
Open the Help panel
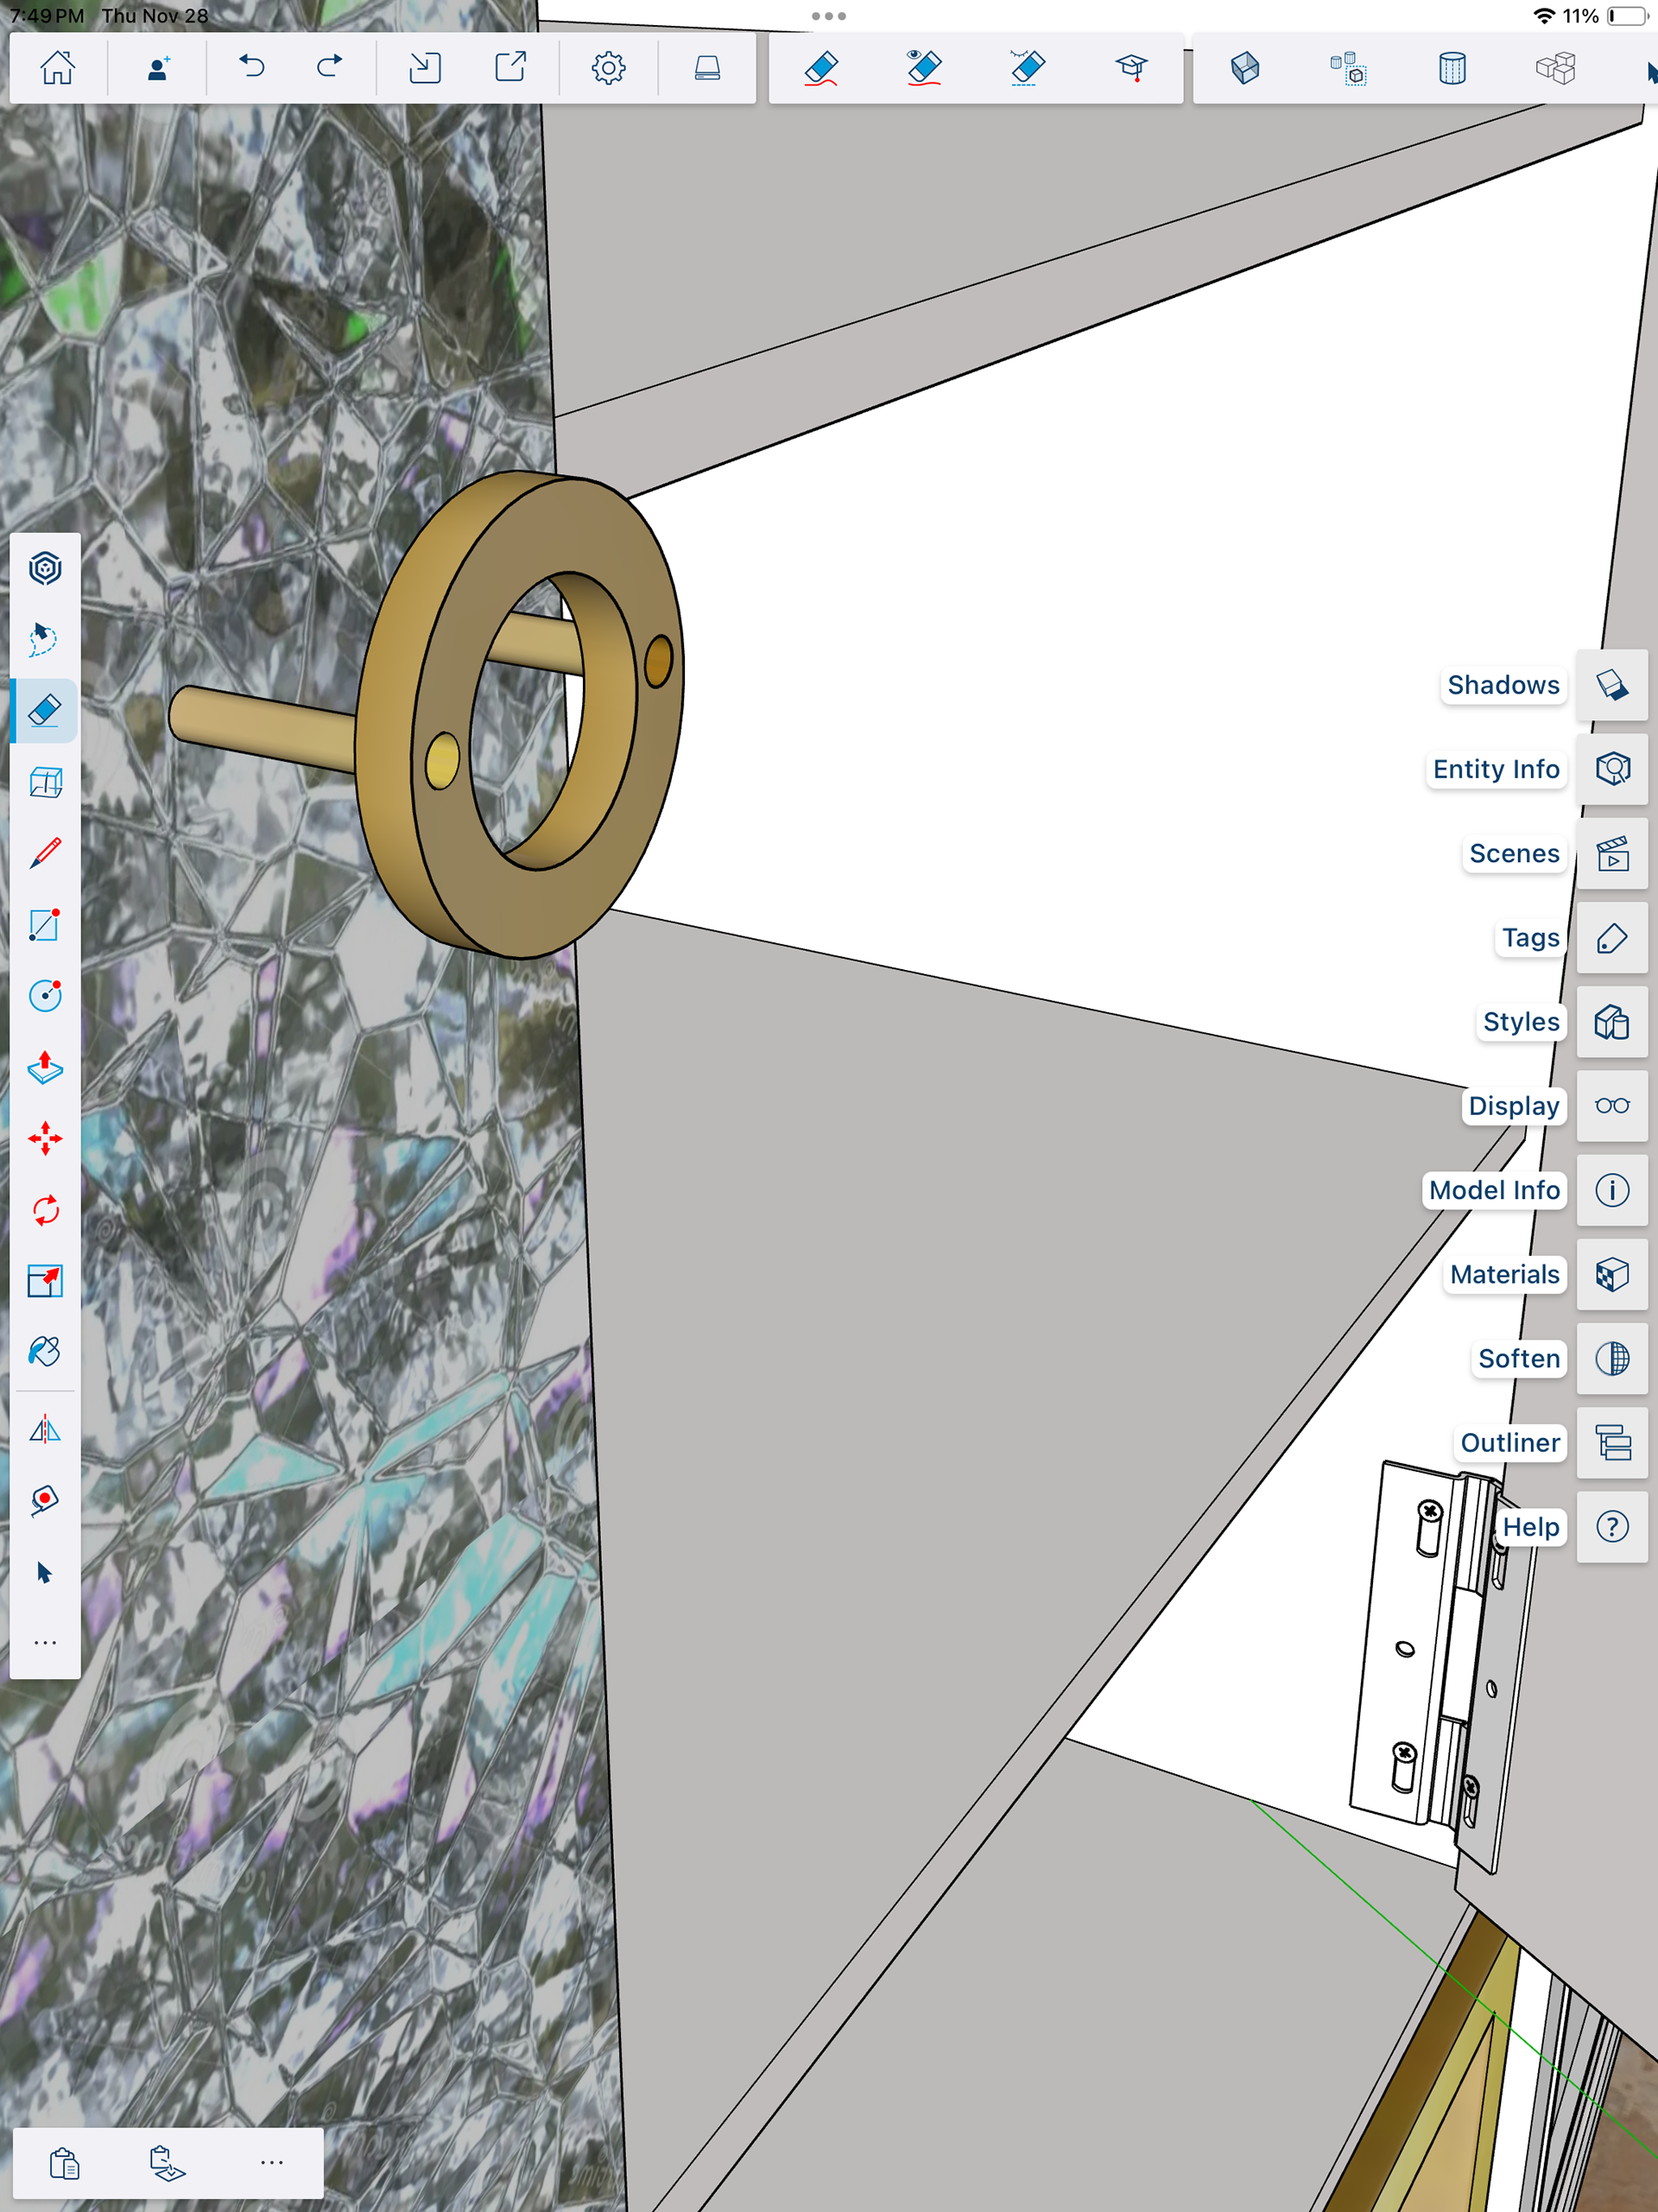[1611, 1527]
